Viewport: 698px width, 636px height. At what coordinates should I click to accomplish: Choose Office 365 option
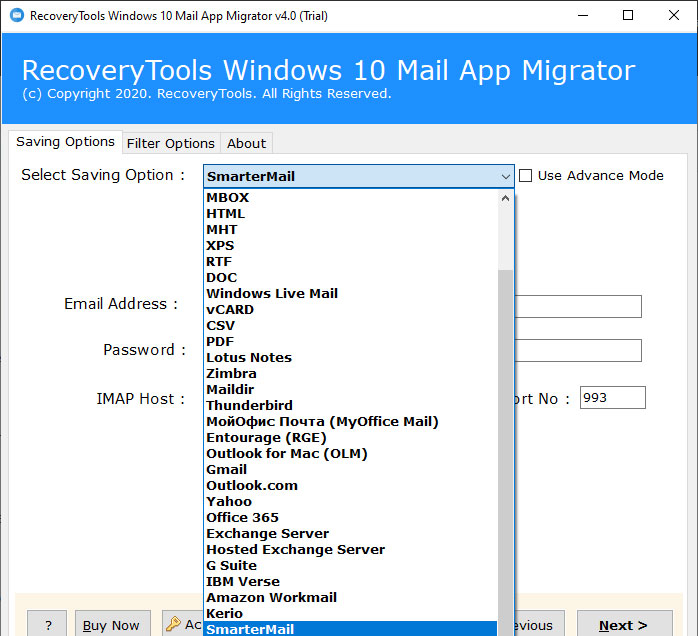pos(351,518)
